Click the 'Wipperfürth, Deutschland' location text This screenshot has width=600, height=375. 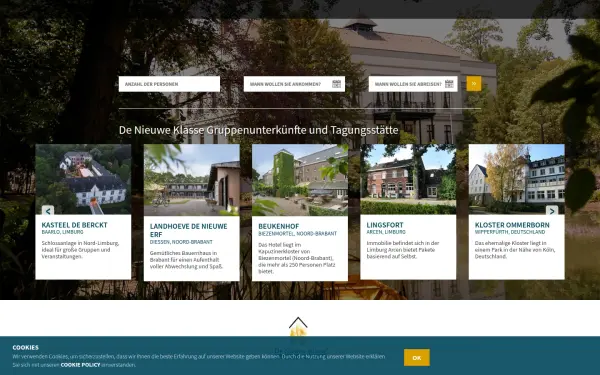point(510,232)
